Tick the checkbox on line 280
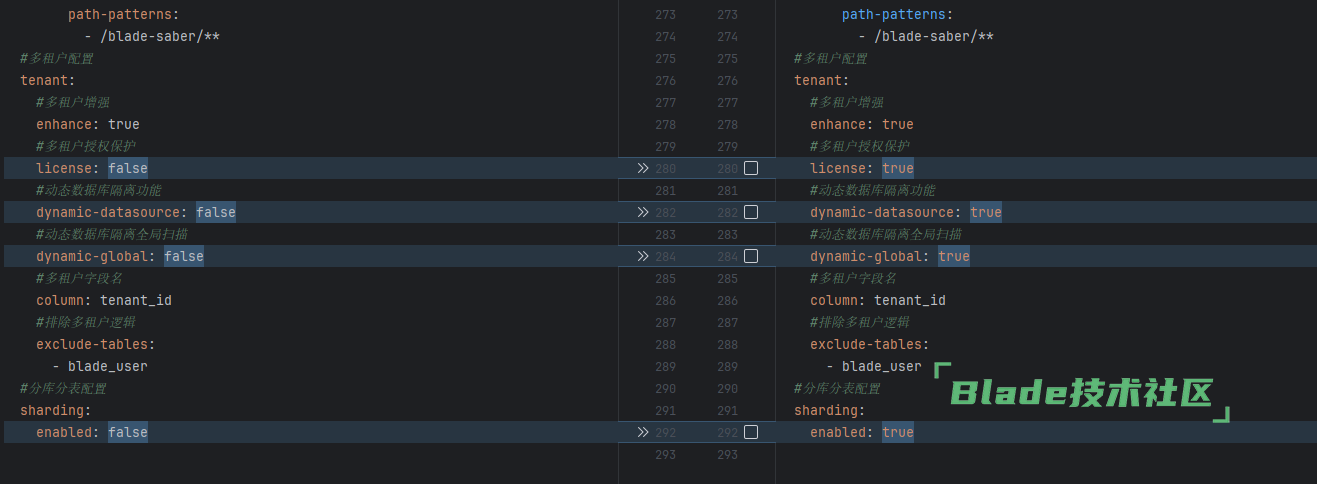Image resolution: width=1317 pixels, height=484 pixels. pos(751,168)
